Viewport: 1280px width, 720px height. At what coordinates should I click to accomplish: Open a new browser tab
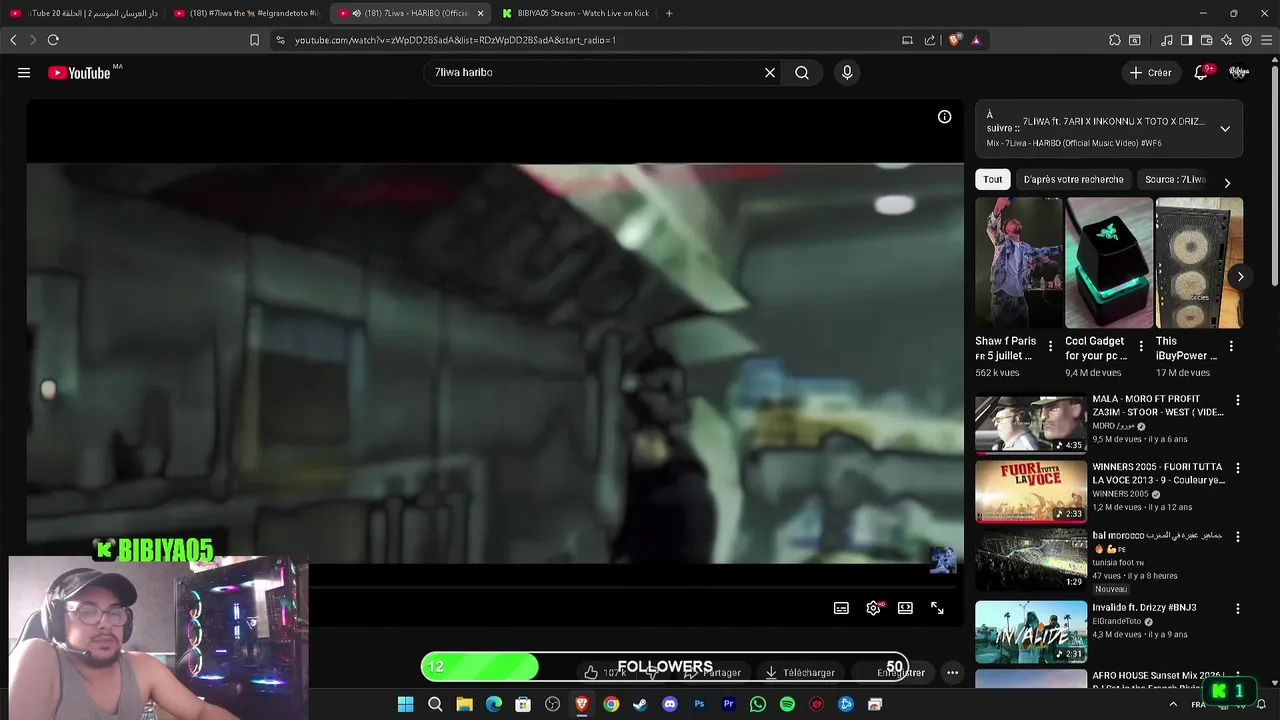669,13
